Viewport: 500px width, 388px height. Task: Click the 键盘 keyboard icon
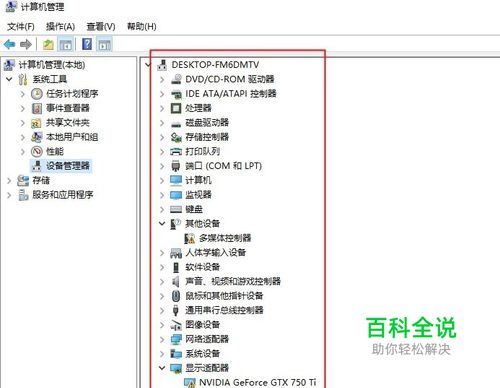pos(176,209)
